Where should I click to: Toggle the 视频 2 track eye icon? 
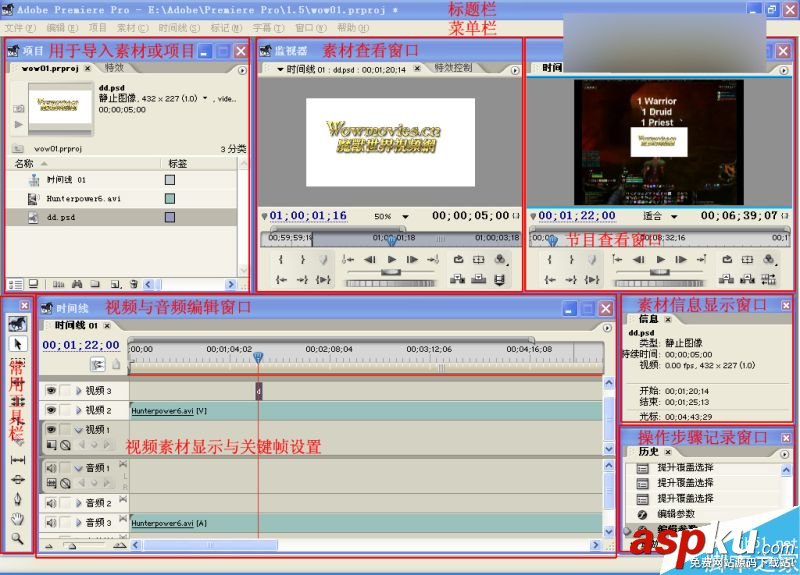click(x=51, y=410)
